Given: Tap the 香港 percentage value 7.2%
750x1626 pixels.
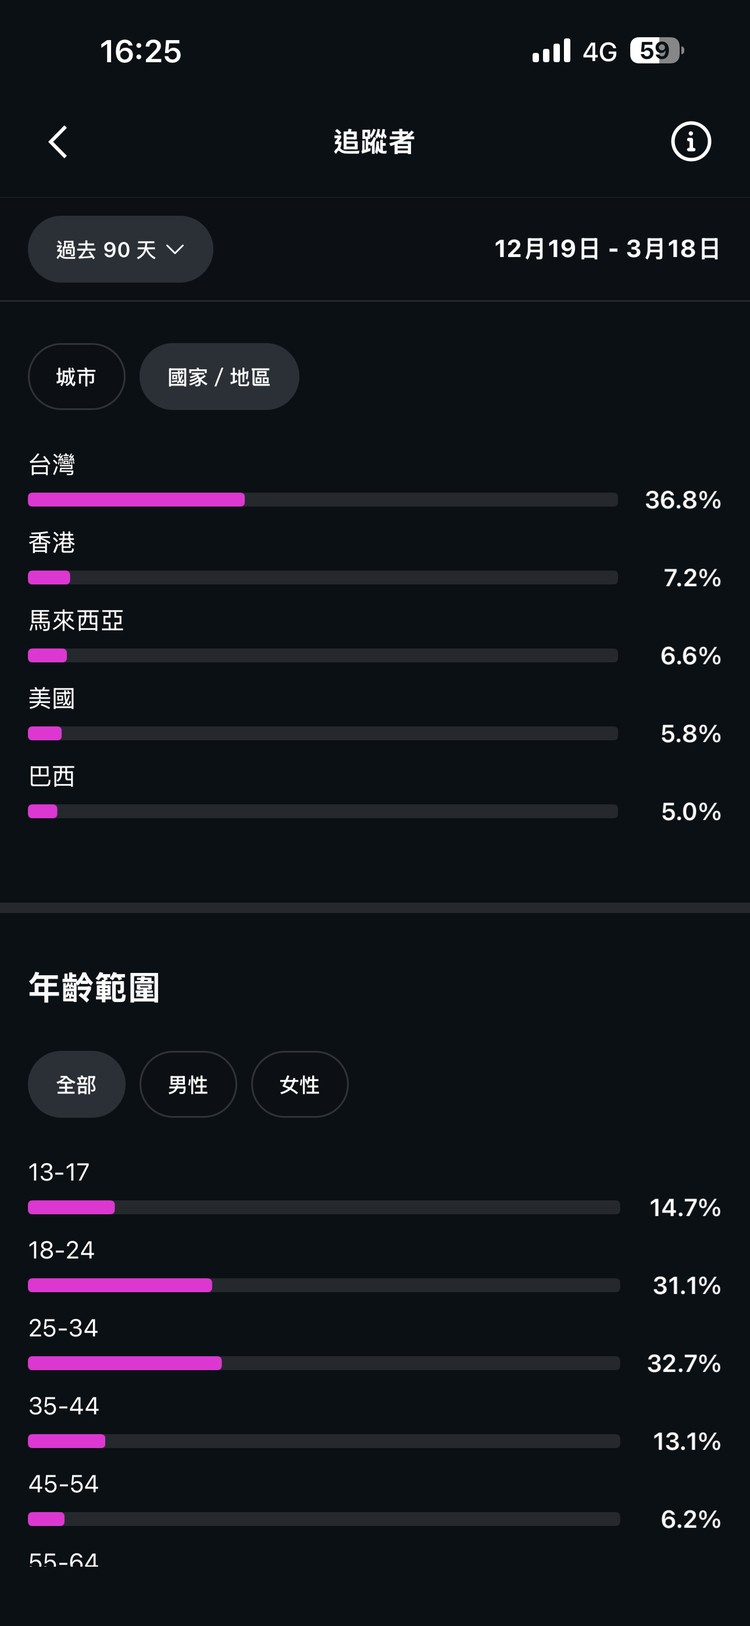Looking at the screenshot, I should click(689, 577).
